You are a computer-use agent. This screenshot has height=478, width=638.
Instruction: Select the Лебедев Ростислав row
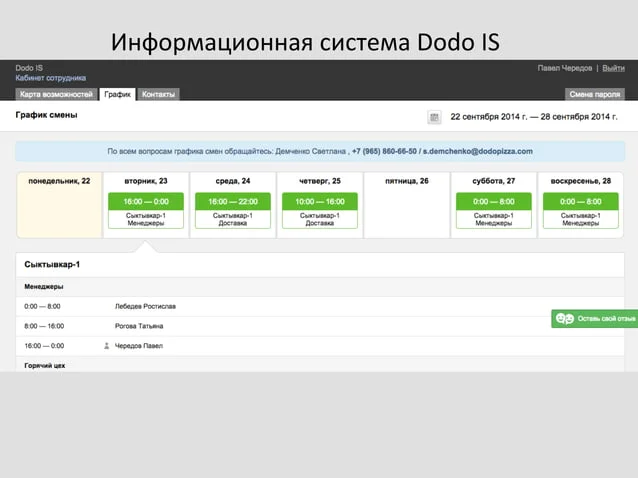[x=320, y=306]
